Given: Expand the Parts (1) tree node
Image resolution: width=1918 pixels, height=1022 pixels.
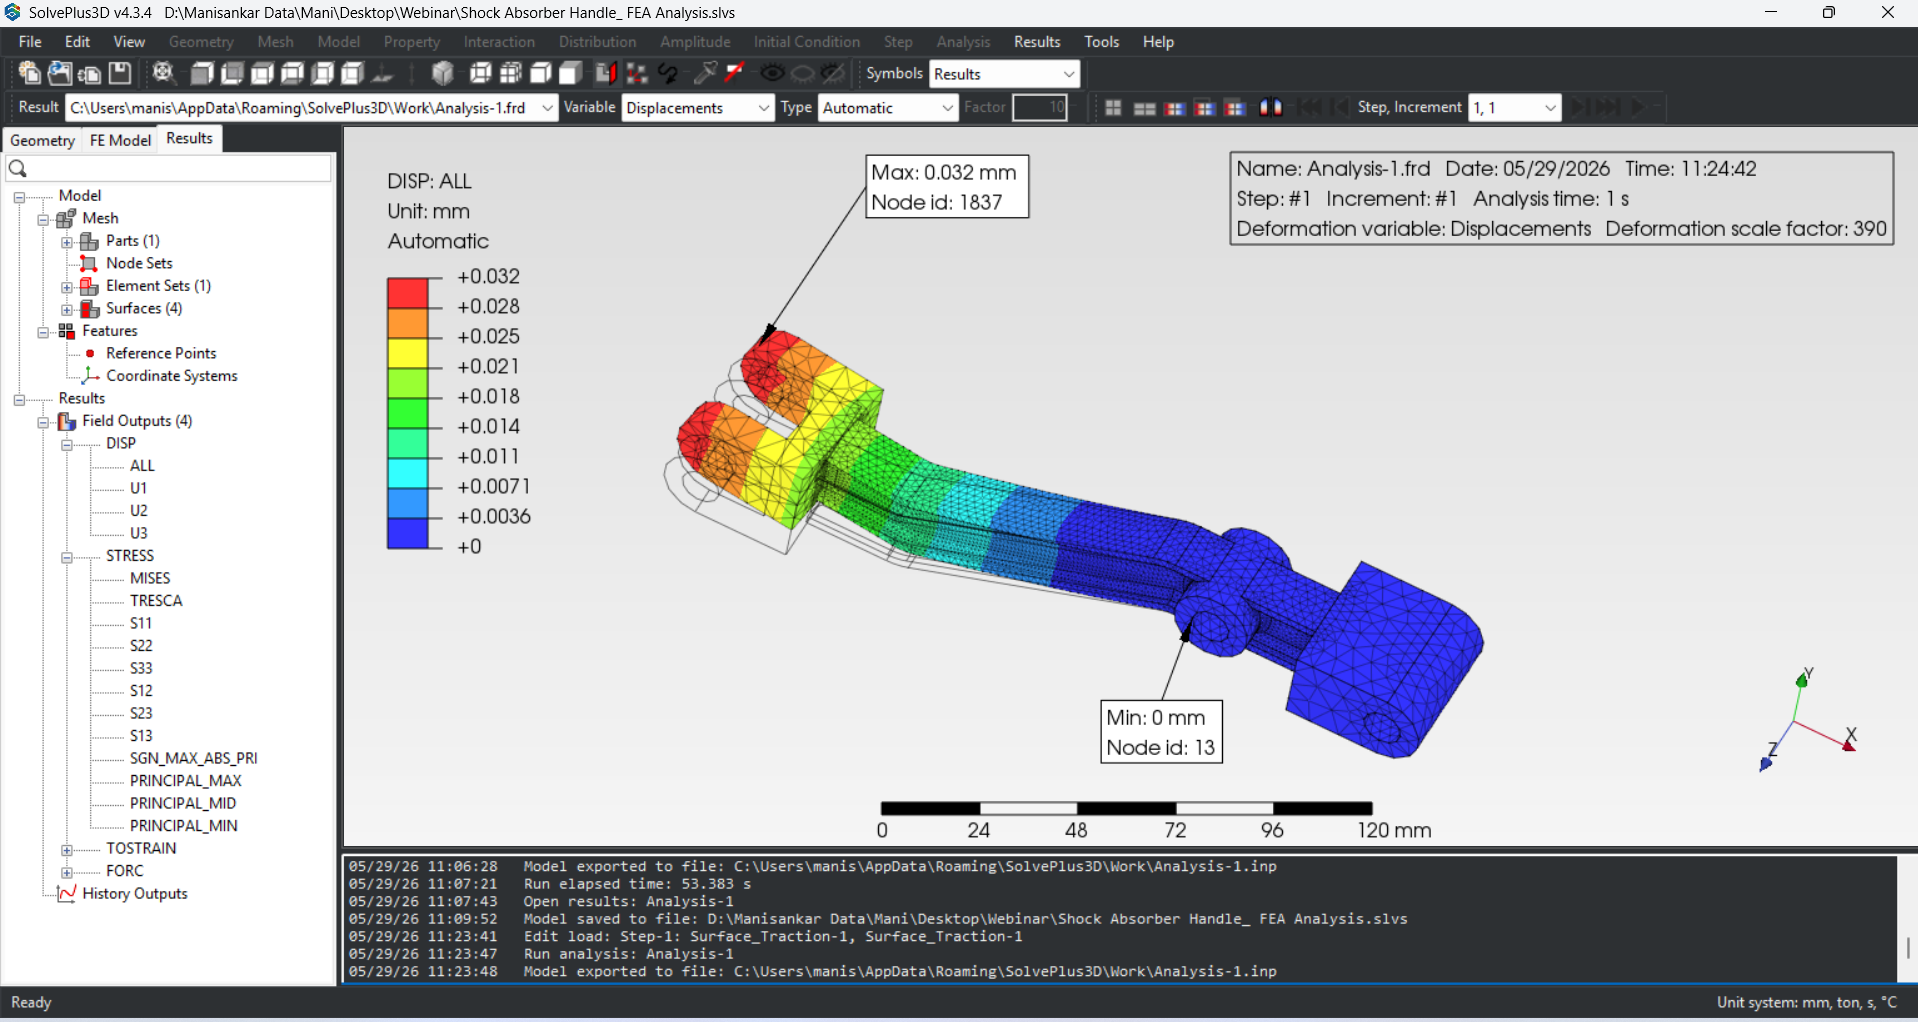Looking at the screenshot, I should 67,241.
